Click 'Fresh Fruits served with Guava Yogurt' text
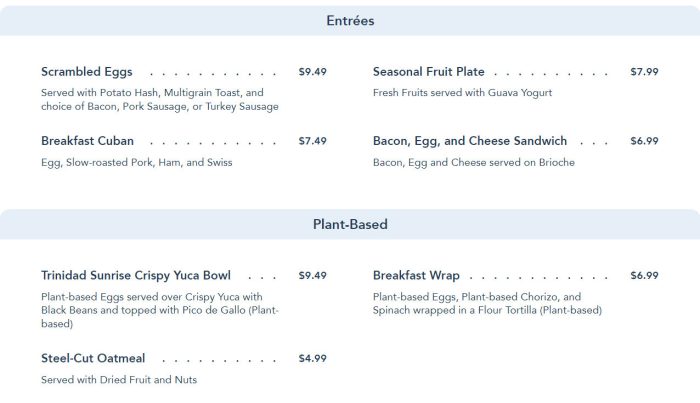The width and height of the screenshot is (700, 403). point(462,93)
